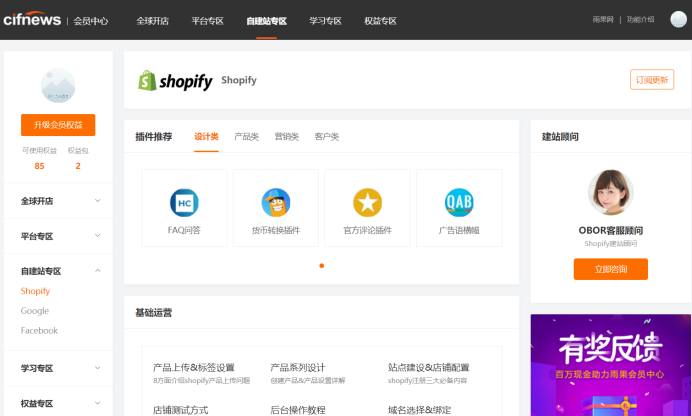Open the FAQ问答 plugin icon

[x=184, y=202]
